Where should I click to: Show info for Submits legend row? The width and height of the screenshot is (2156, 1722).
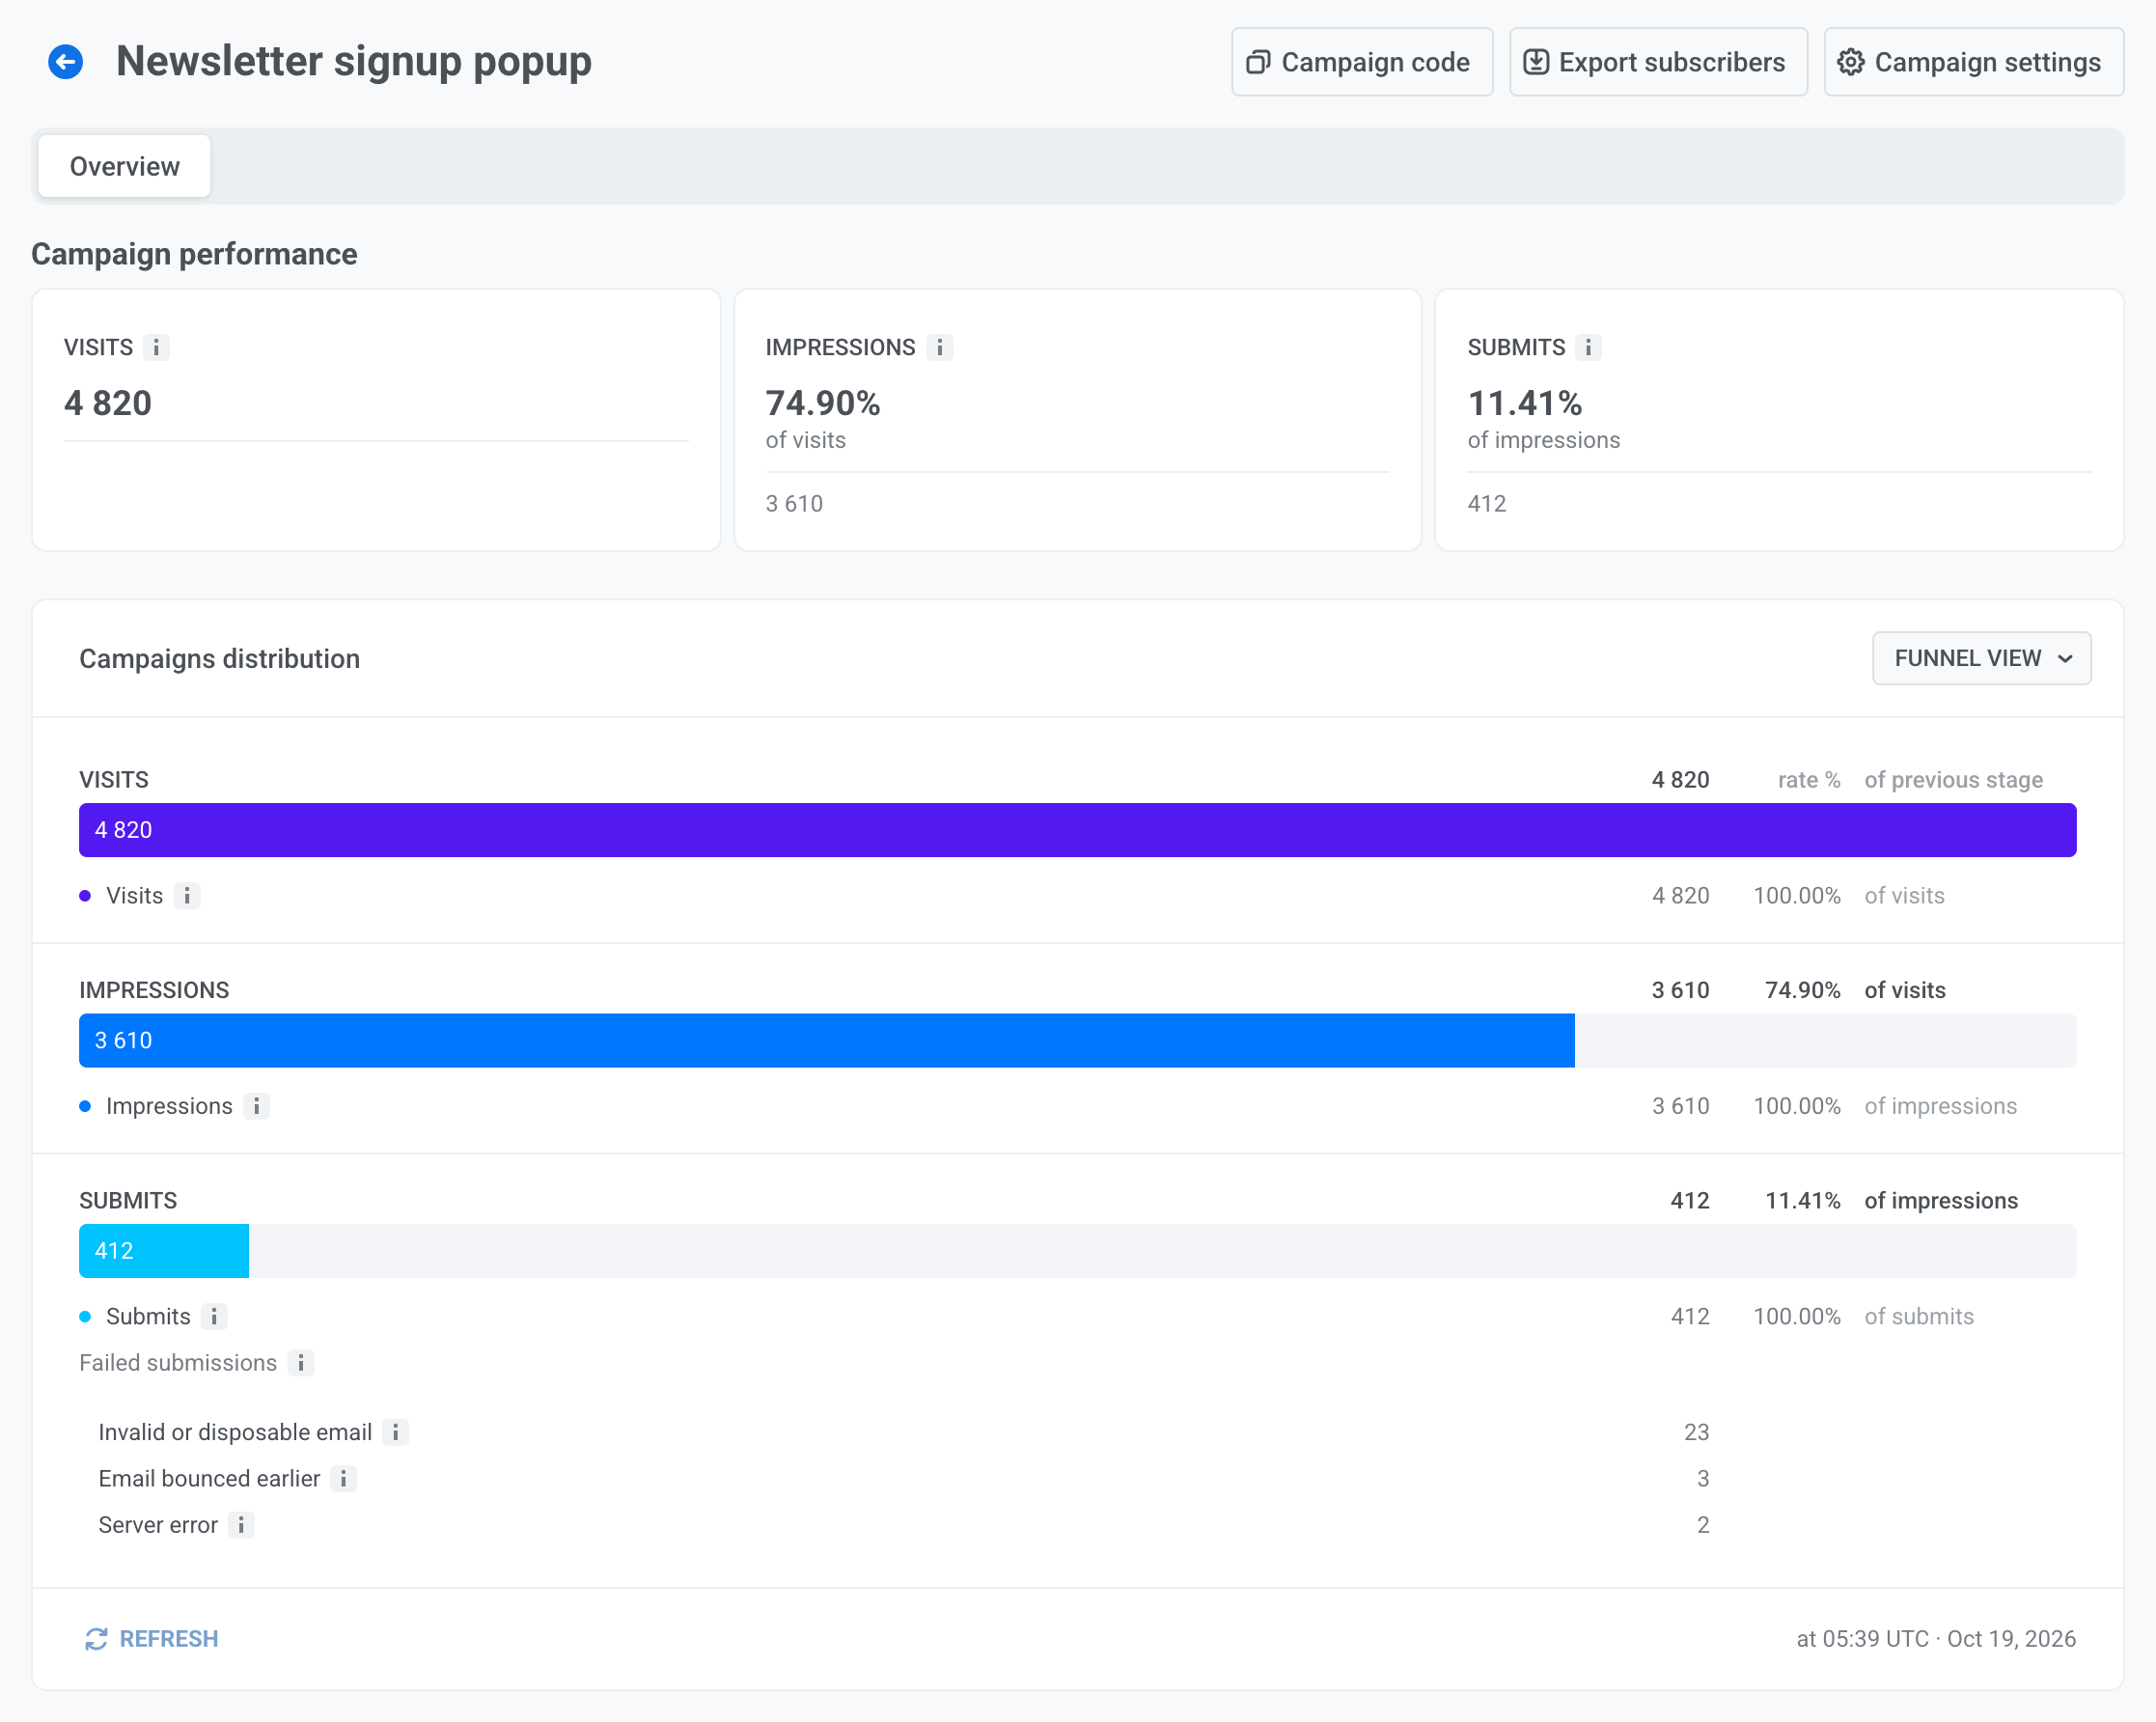coord(214,1316)
